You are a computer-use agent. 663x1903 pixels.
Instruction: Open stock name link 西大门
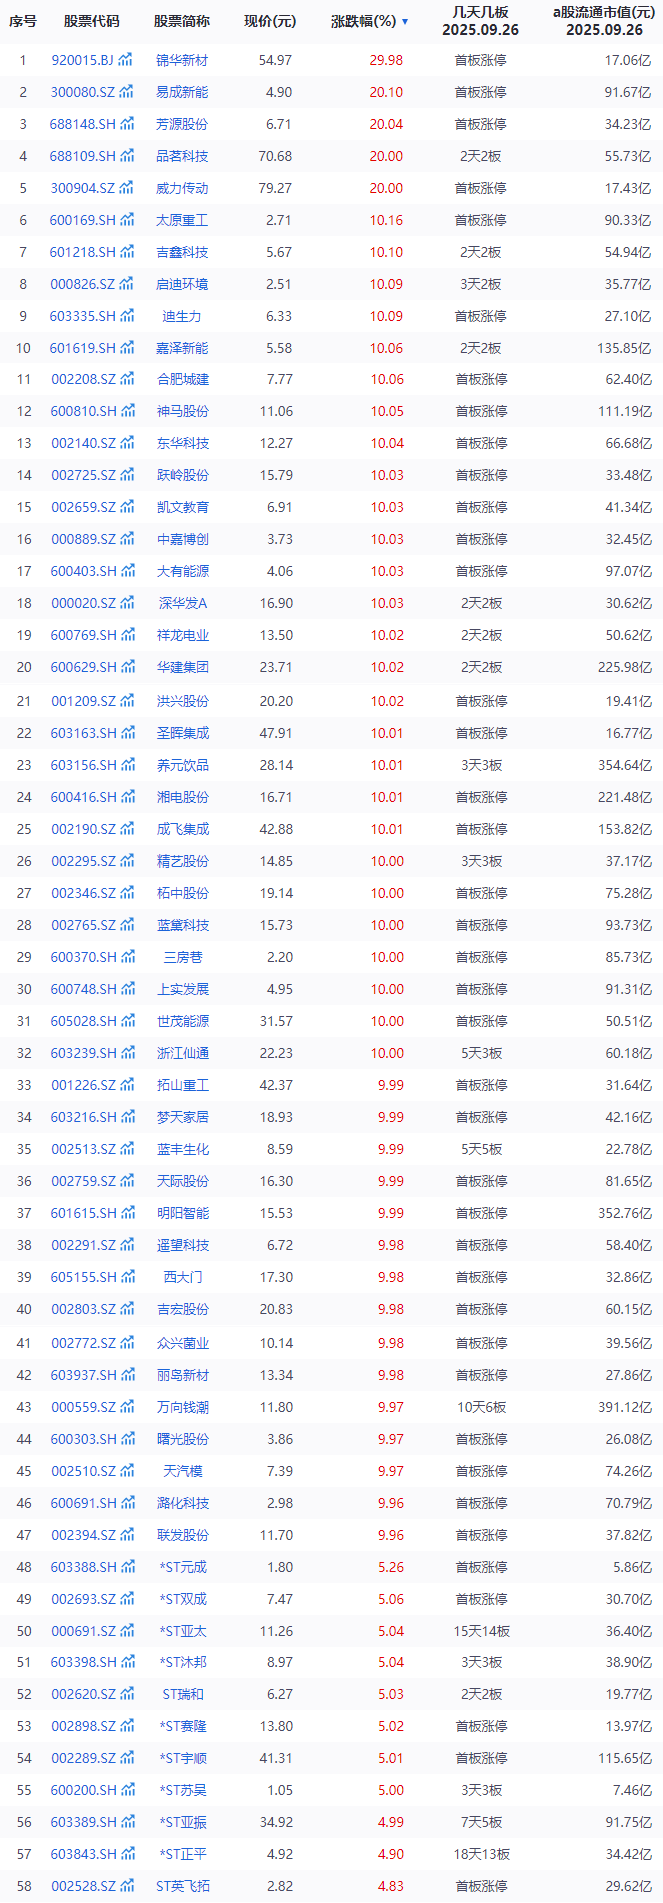(x=183, y=1277)
